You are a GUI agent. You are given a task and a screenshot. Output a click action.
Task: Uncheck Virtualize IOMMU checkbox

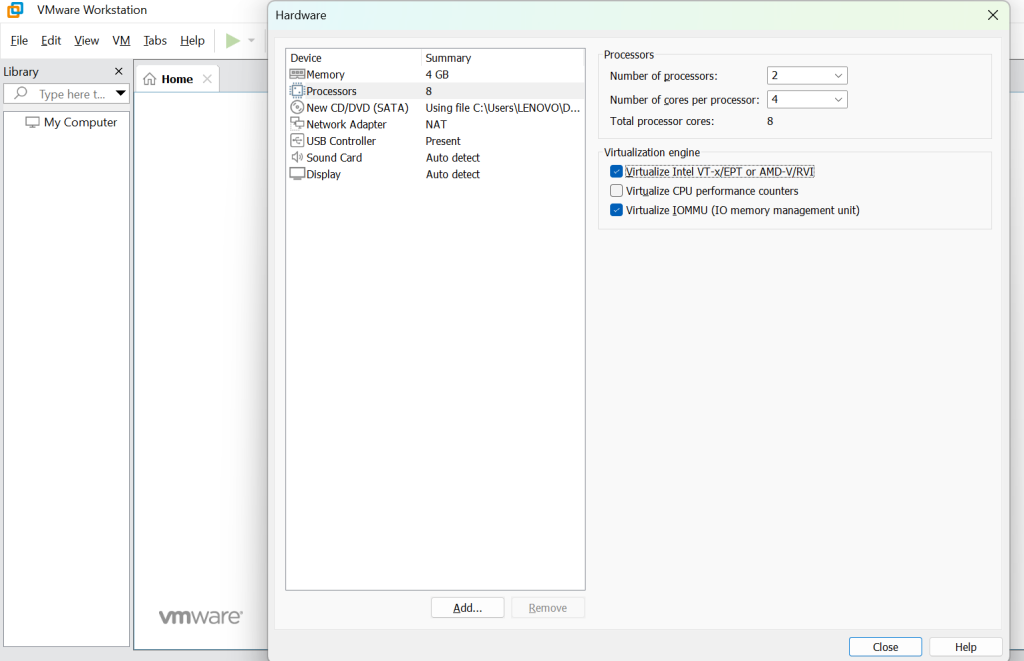616,210
